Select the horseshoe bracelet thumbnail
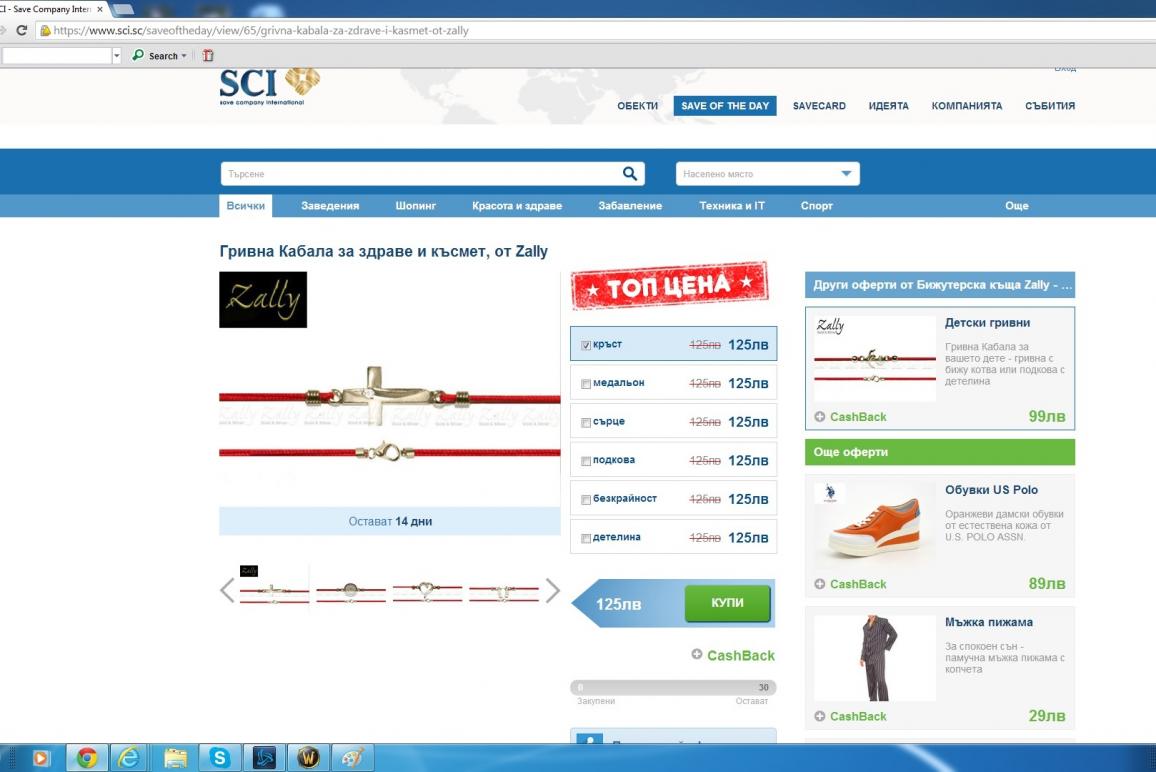 pos(504,591)
